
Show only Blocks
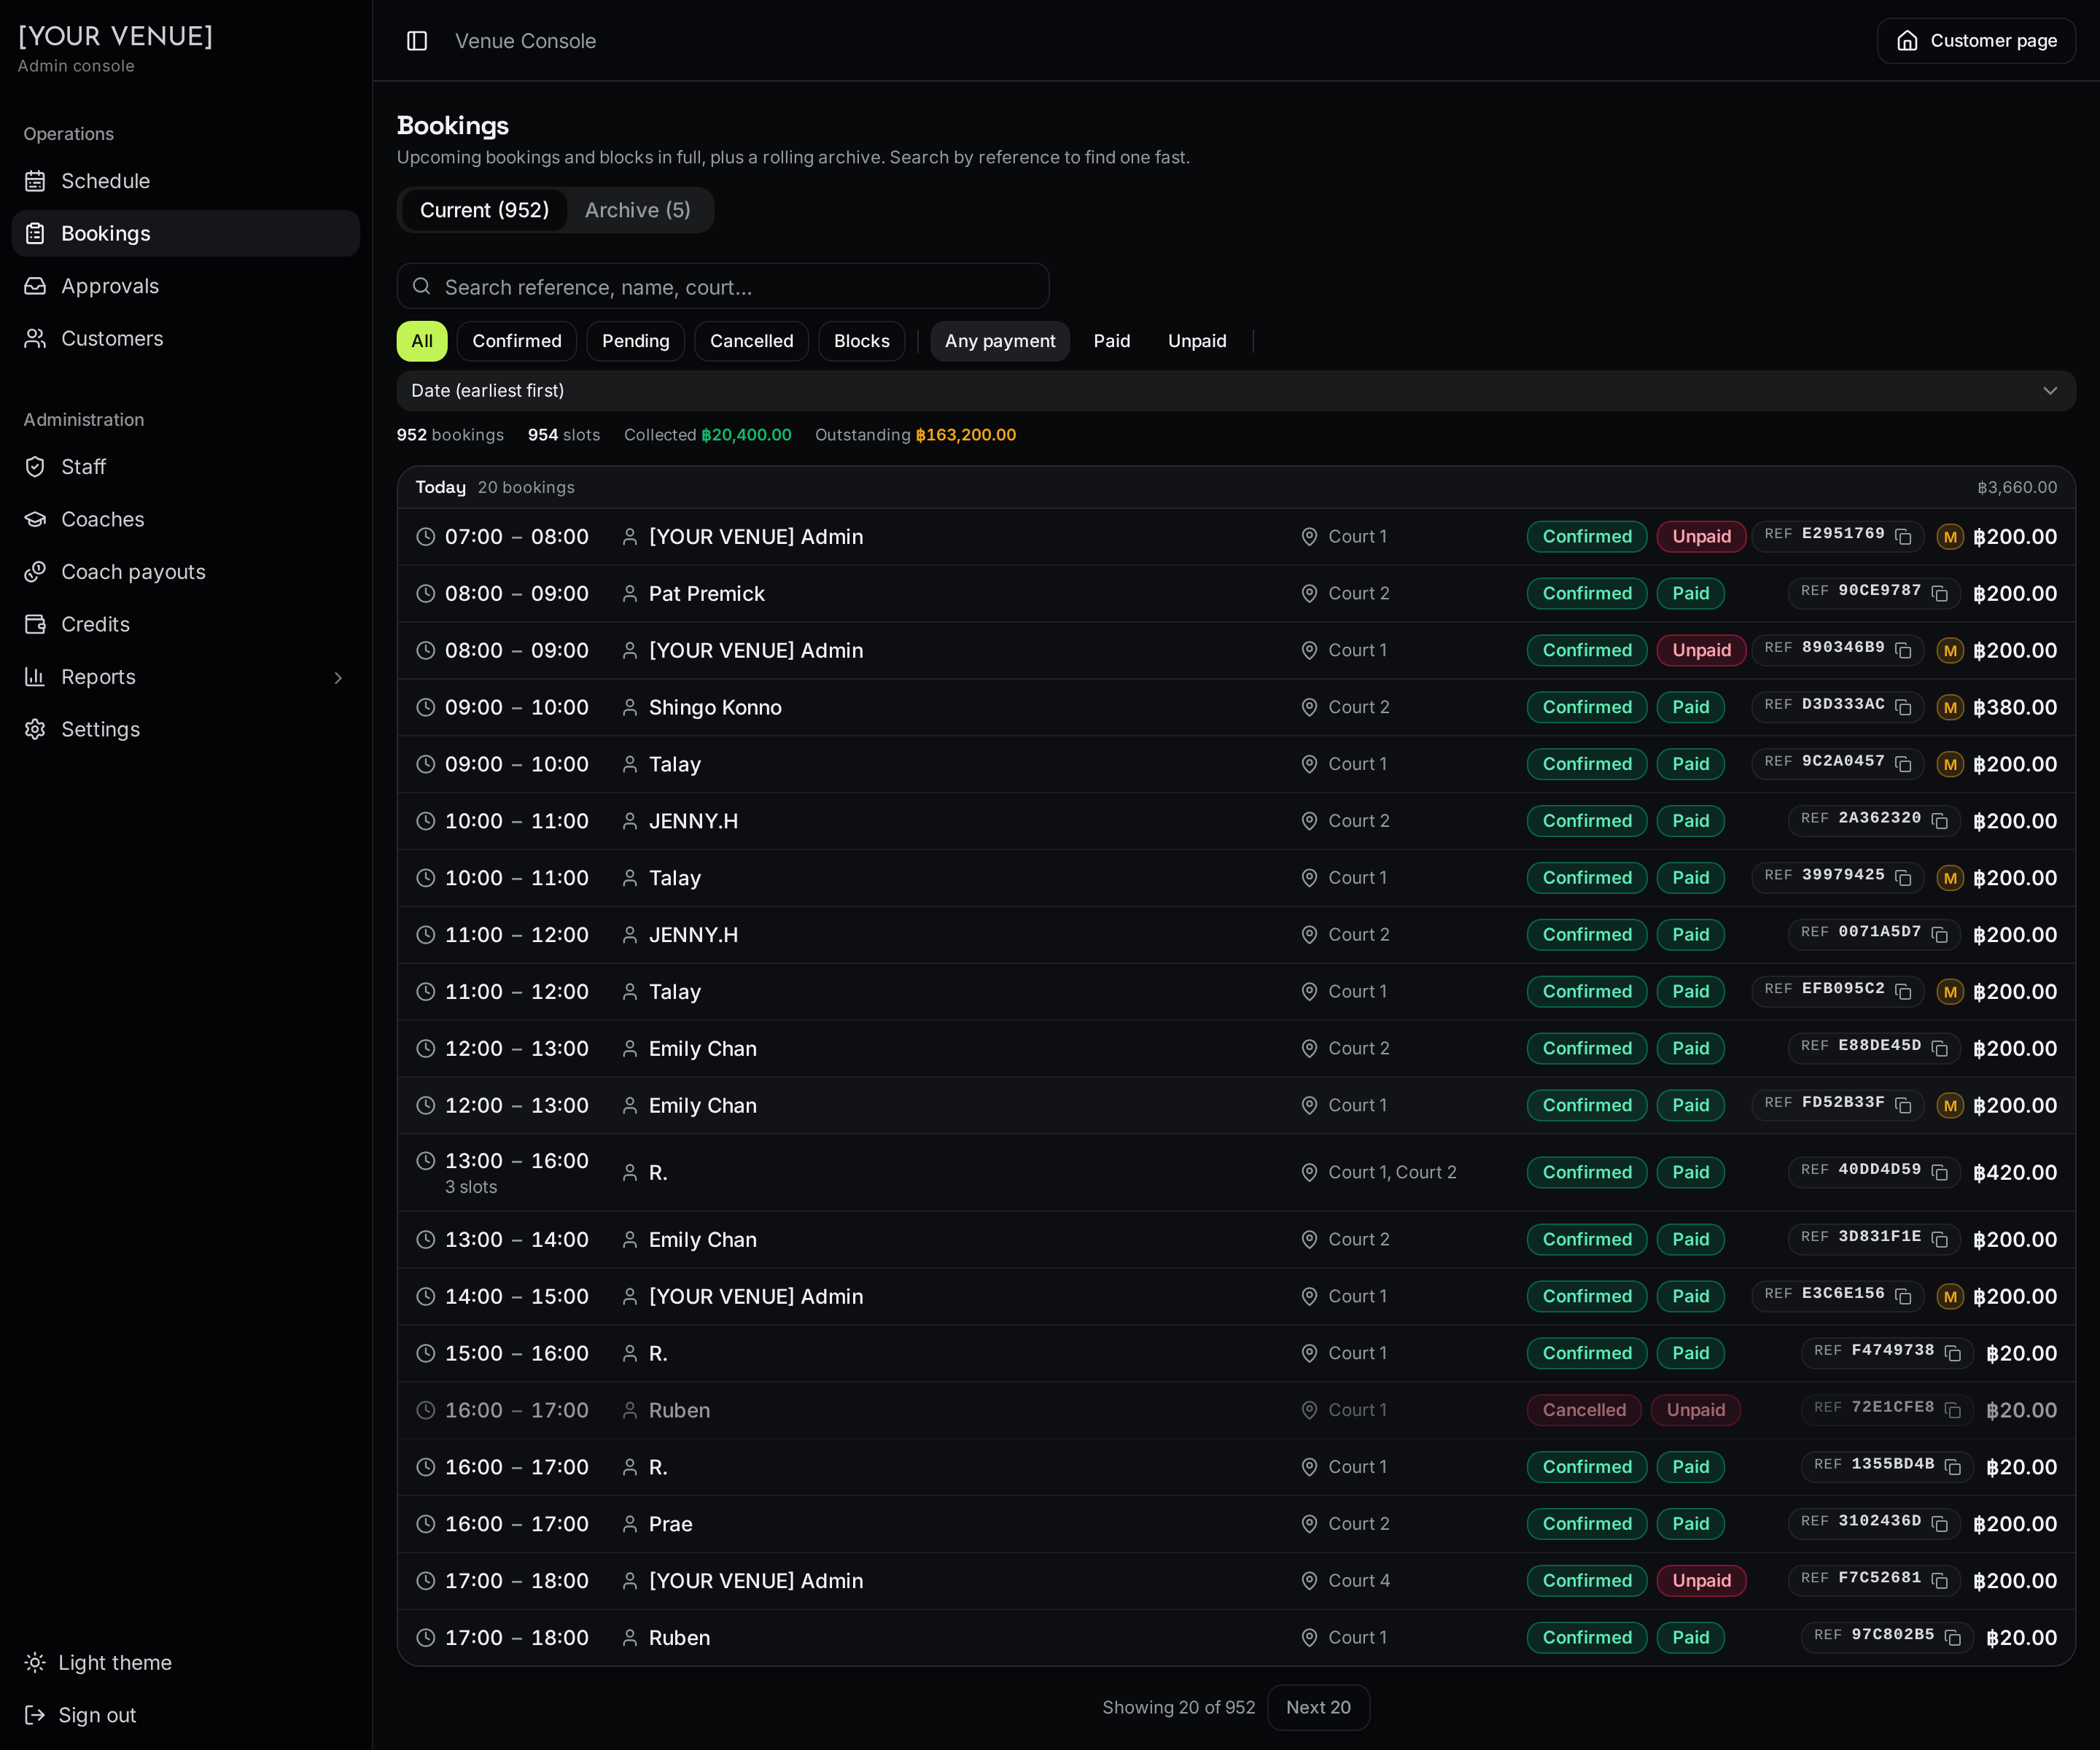coord(861,341)
